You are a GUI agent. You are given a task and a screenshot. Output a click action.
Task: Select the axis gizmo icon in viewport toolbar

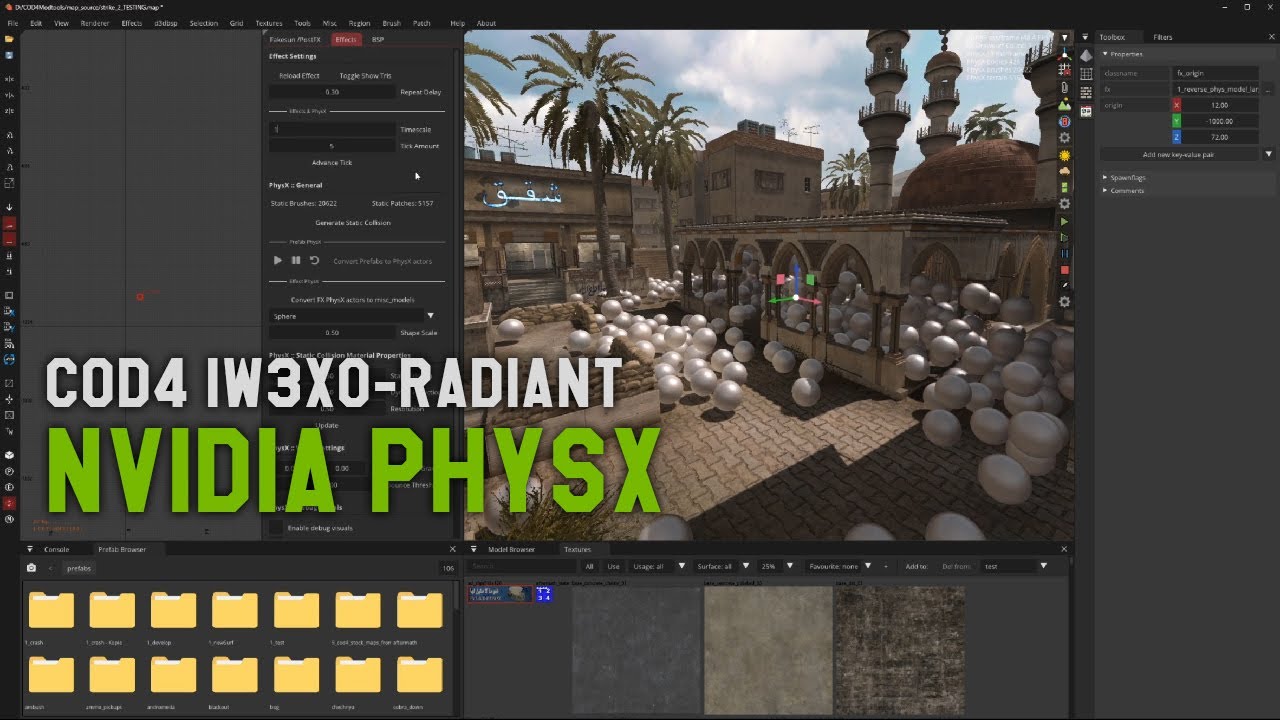pos(1064,54)
